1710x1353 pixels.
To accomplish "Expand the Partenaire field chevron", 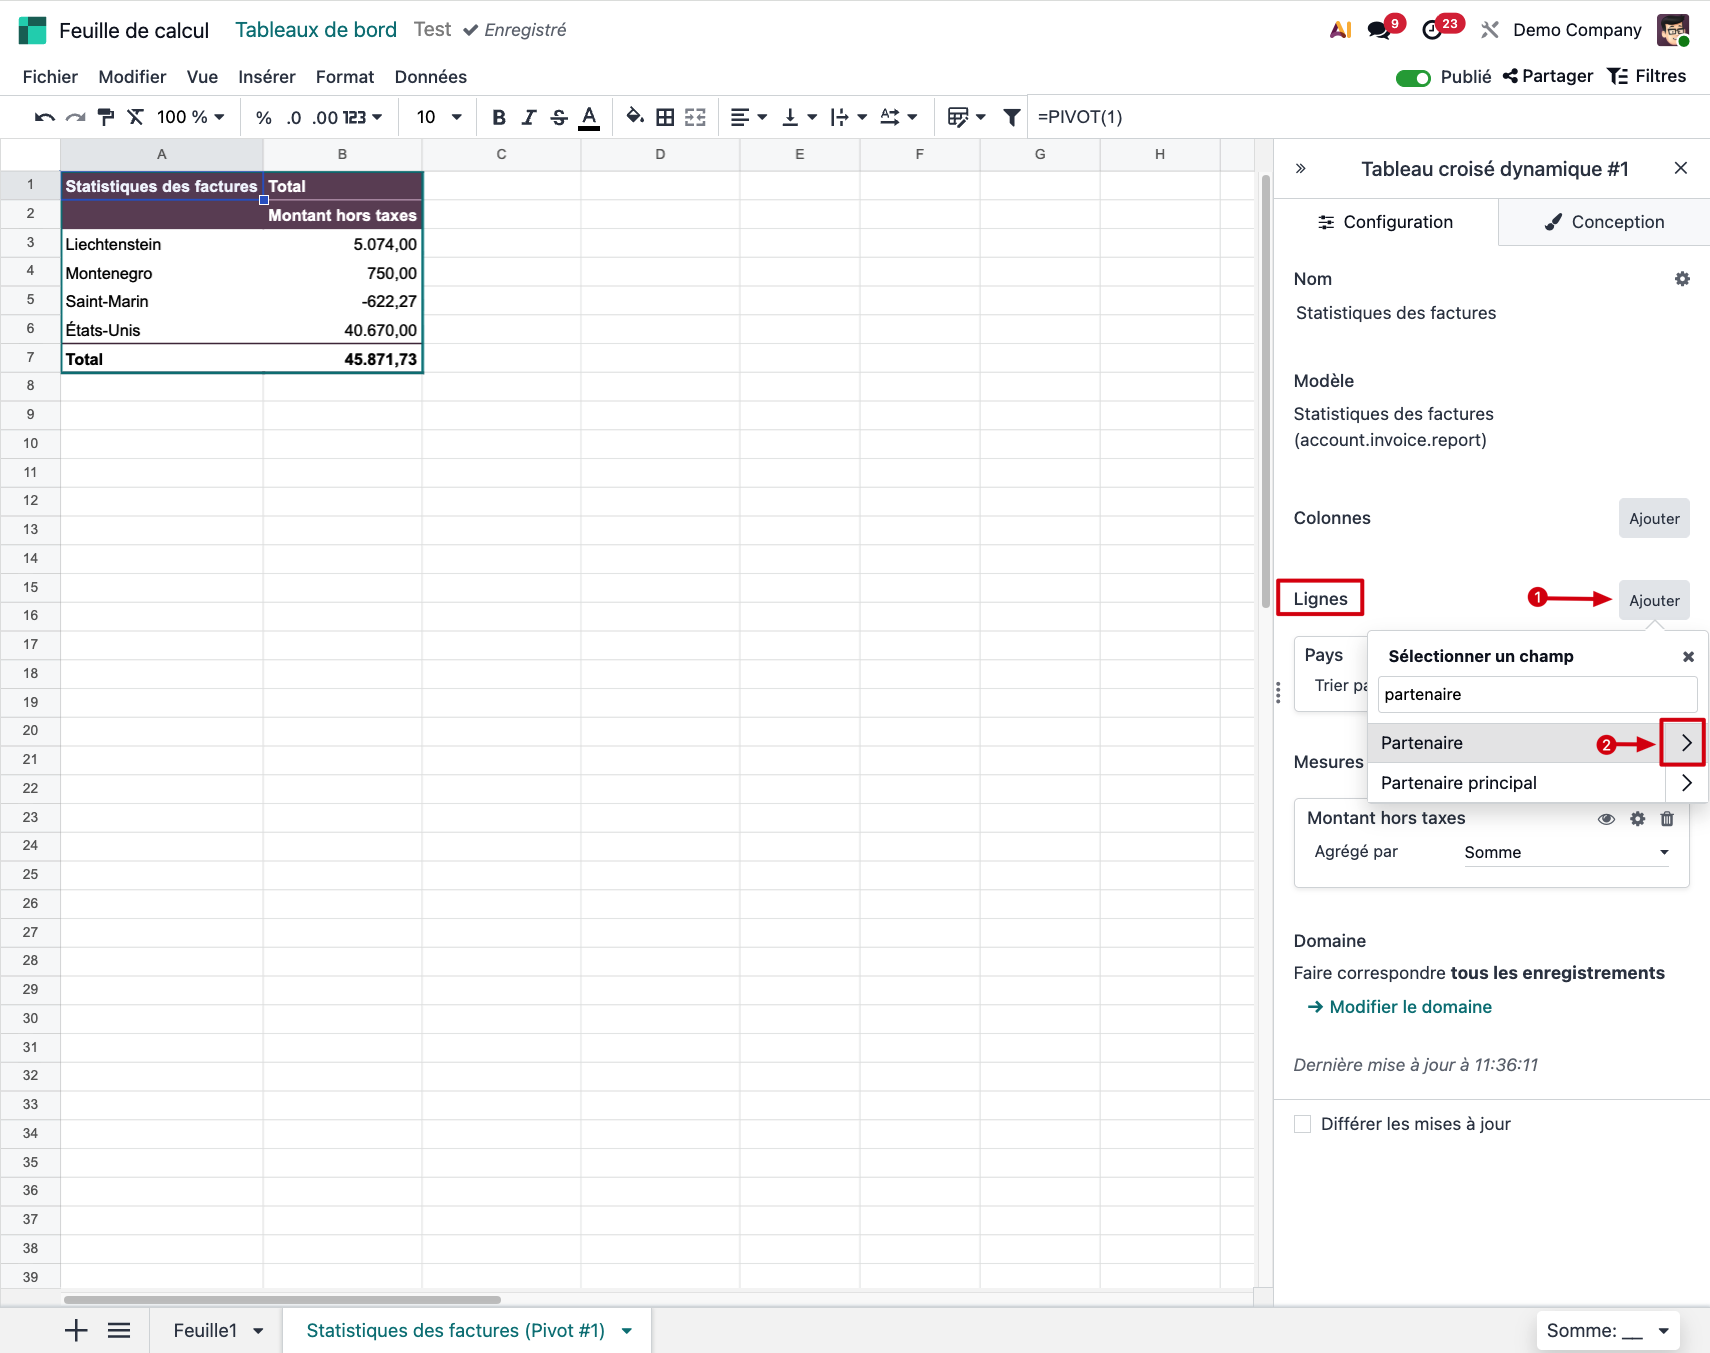I will pyautogui.click(x=1686, y=743).
